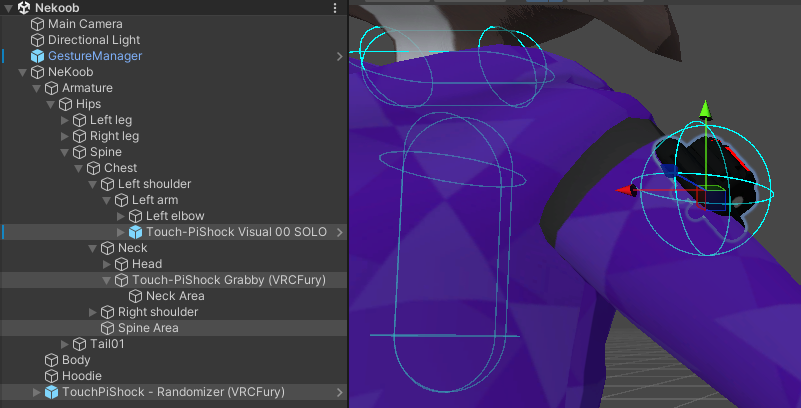This screenshot has height=408, width=801.
Task: Expand the Right leg bone
Action: pyautogui.click(x=64, y=136)
